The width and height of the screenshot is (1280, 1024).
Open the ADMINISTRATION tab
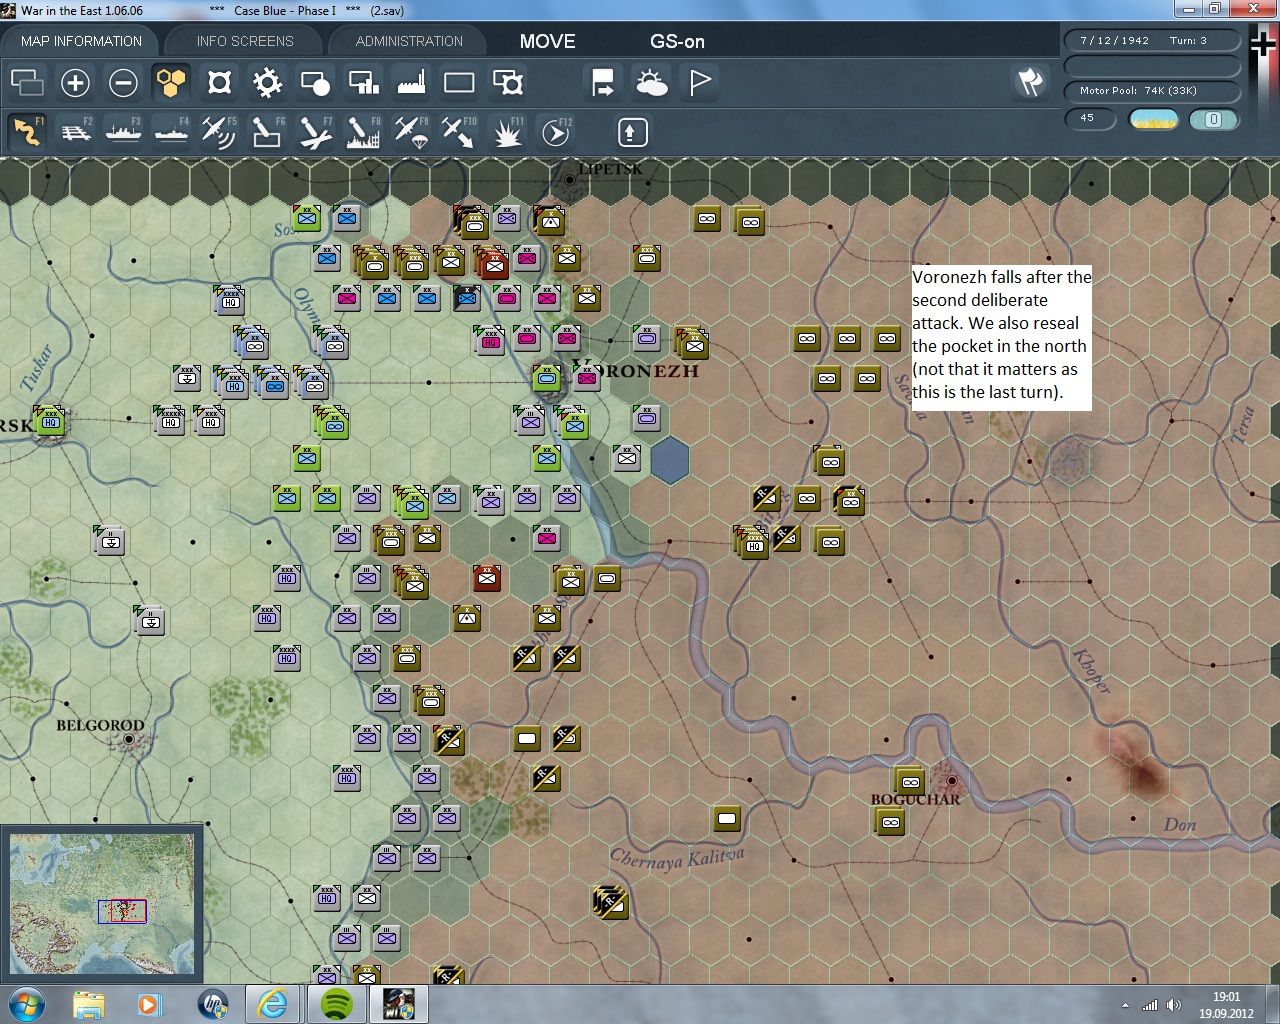(409, 41)
